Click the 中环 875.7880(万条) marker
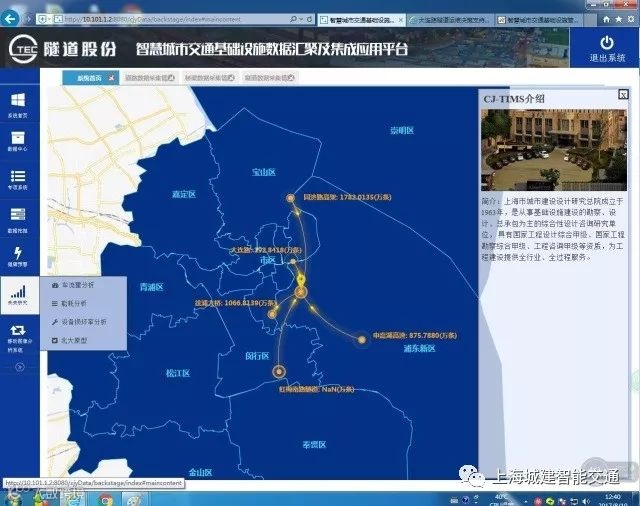 (362, 340)
